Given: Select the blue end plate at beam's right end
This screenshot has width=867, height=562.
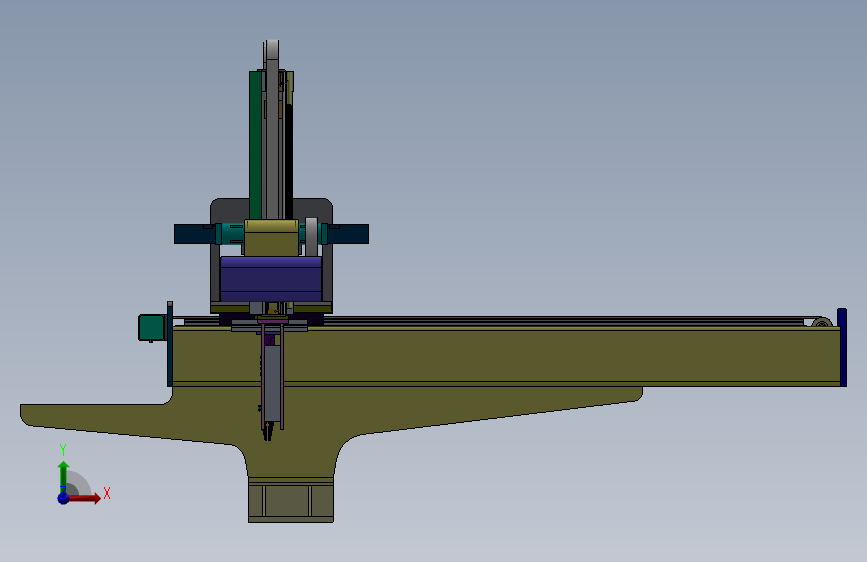Looking at the screenshot, I should pos(842,347).
